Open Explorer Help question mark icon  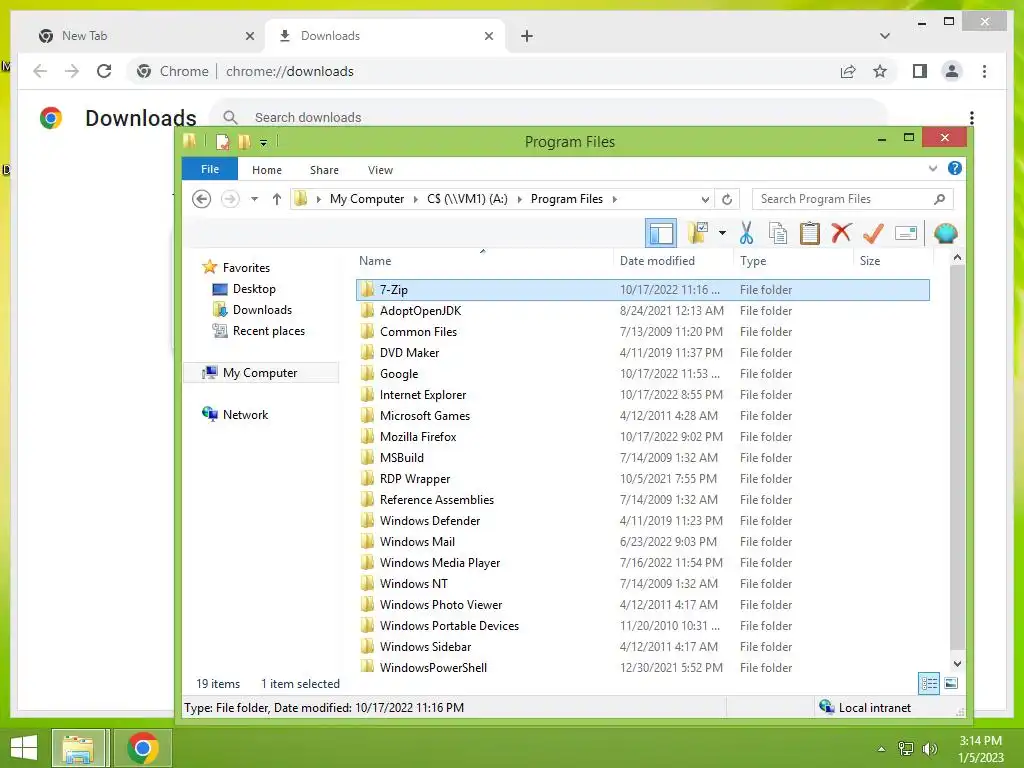pyautogui.click(x=954, y=168)
